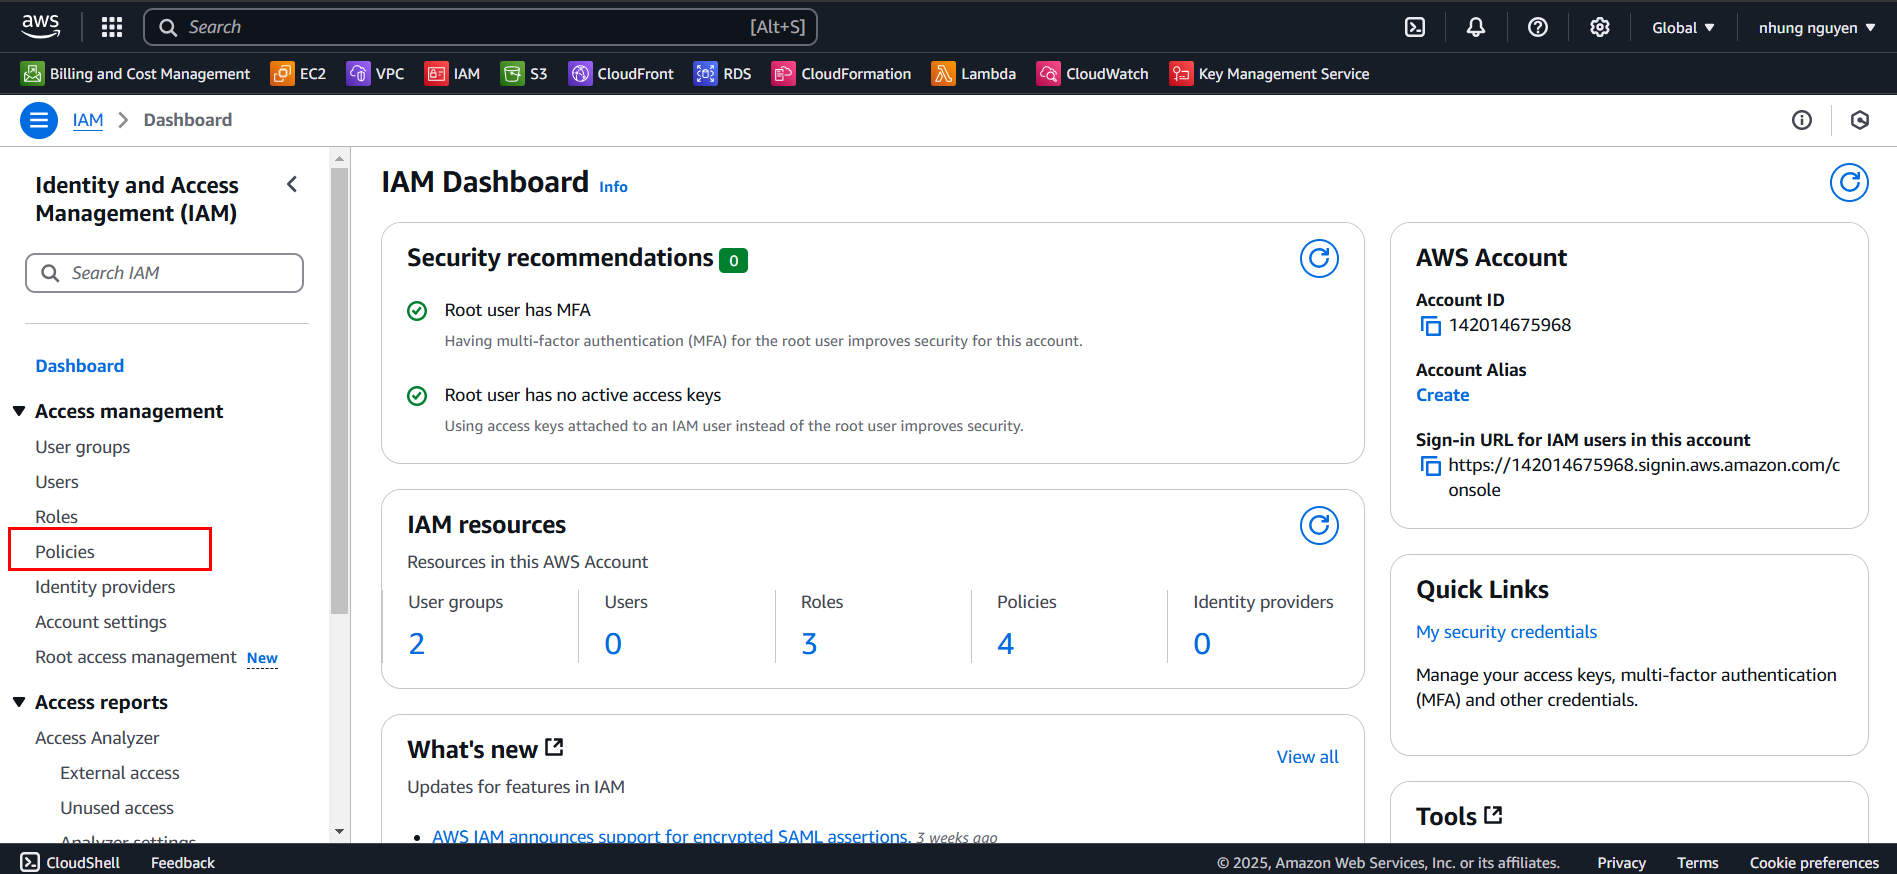Open the nhung nguyen account menu

pos(1817,27)
